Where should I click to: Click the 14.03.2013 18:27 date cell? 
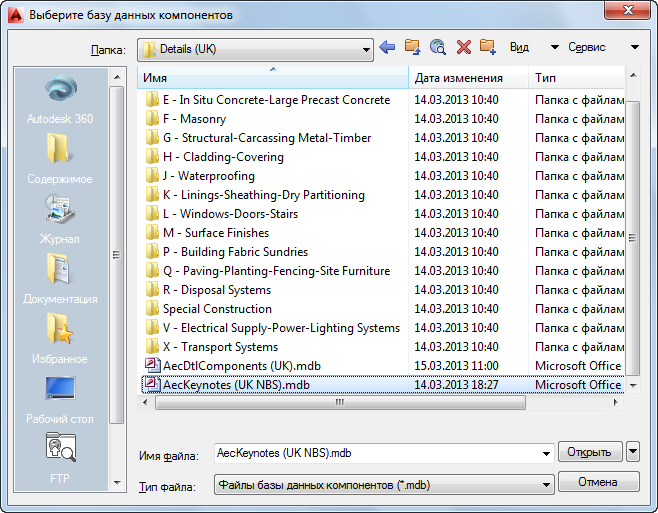[457, 385]
